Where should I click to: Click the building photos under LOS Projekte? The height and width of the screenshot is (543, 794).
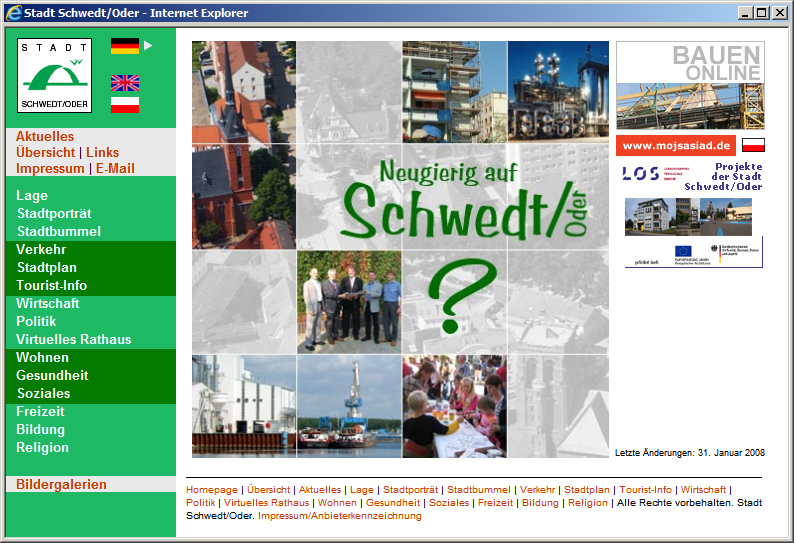(688, 216)
